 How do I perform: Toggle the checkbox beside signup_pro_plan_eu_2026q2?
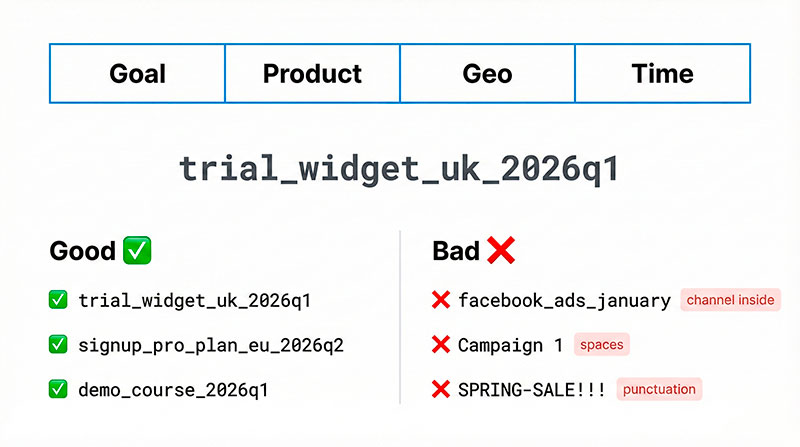point(58,345)
